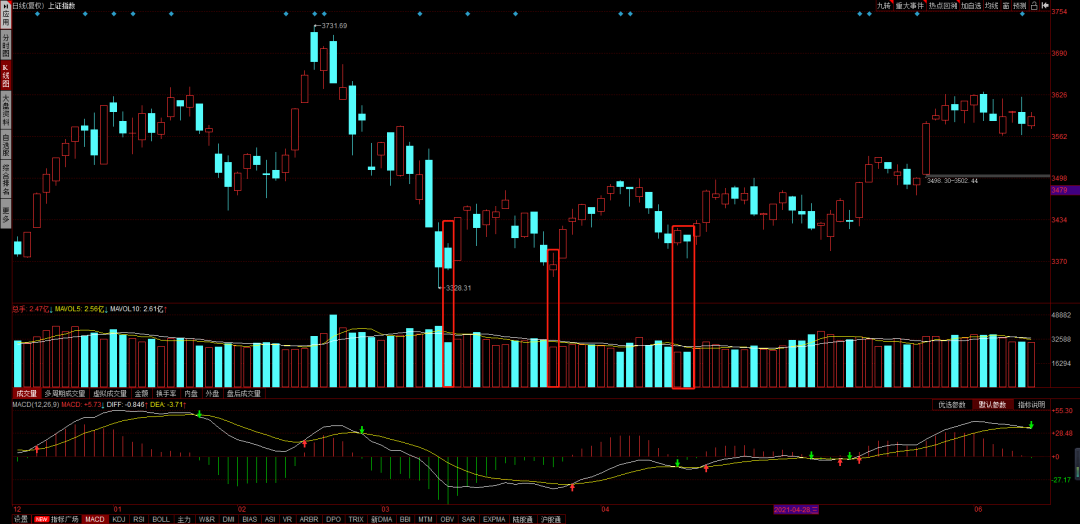Click the 默认参数 default parameters button
The height and width of the screenshot is (524, 1080).
pos(992,405)
